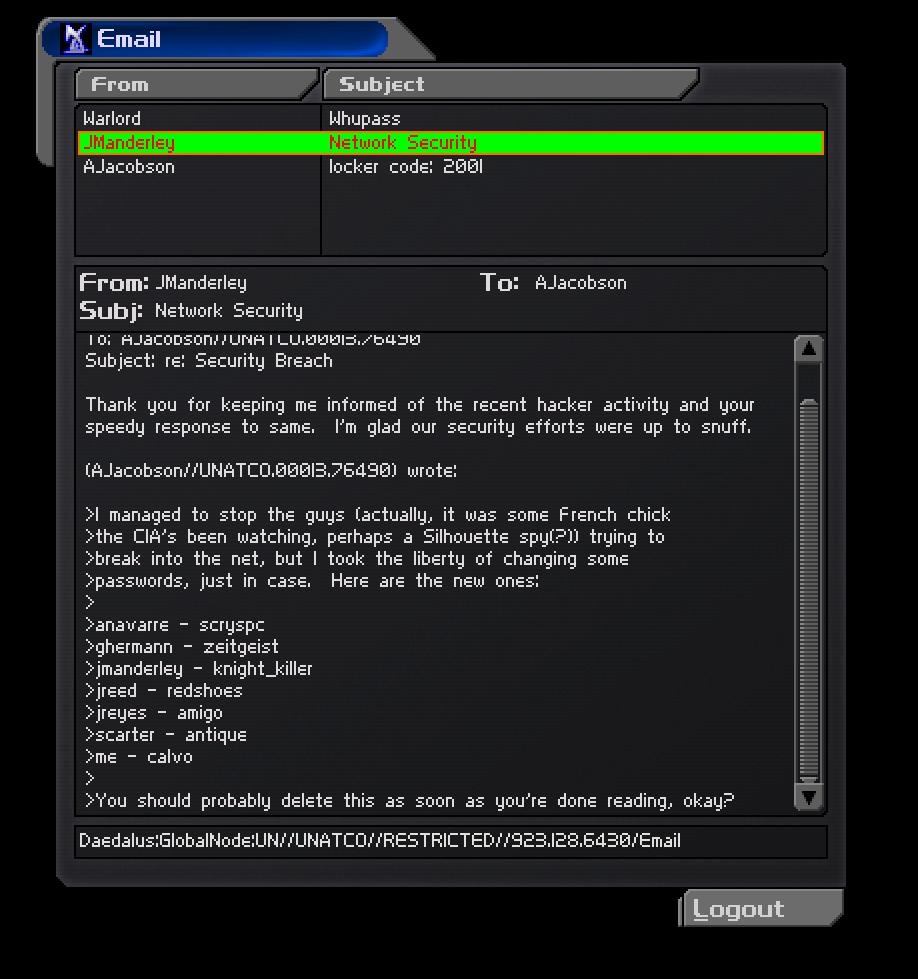This screenshot has width=918, height=979.
Task: Click the 'jreed - redshoes' password line
Action: [x=164, y=691]
